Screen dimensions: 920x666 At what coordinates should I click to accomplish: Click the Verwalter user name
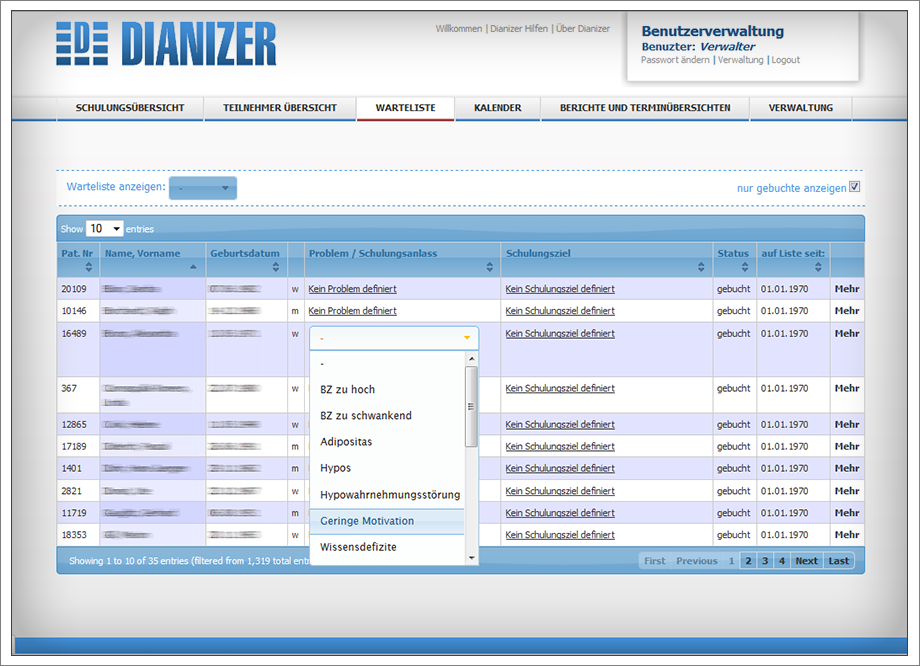coord(728,46)
